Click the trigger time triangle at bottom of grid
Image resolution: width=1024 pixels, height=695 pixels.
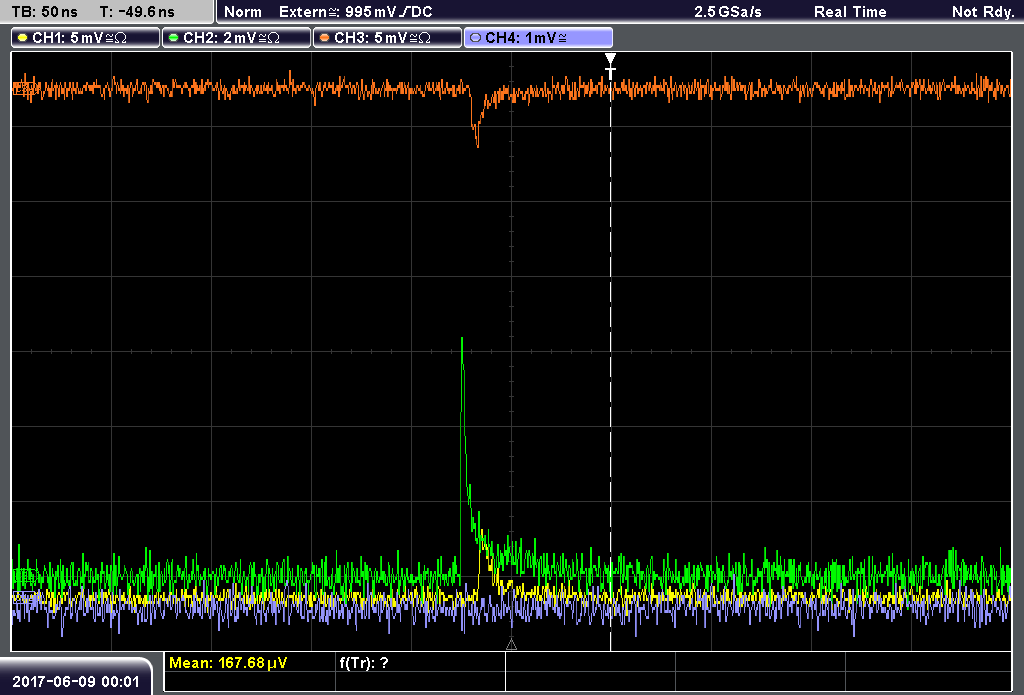click(x=511, y=645)
